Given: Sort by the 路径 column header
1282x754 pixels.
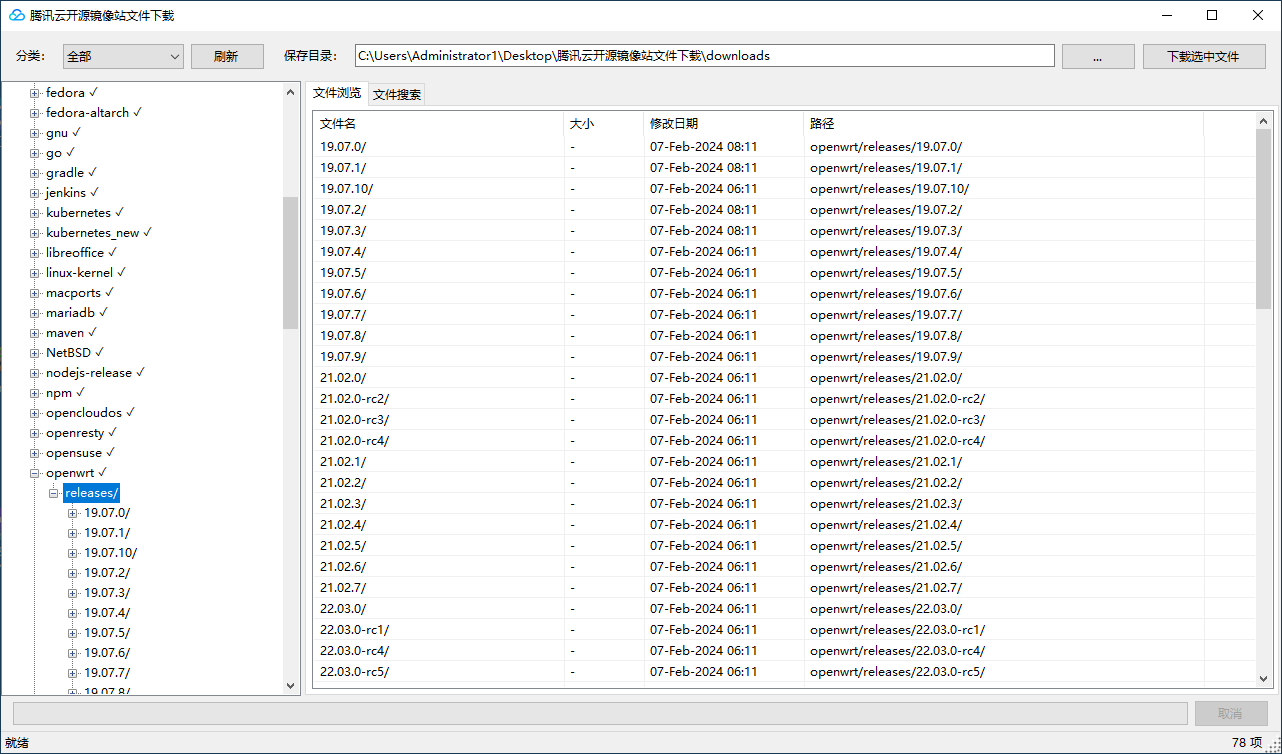Looking at the screenshot, I should 1004,123.
